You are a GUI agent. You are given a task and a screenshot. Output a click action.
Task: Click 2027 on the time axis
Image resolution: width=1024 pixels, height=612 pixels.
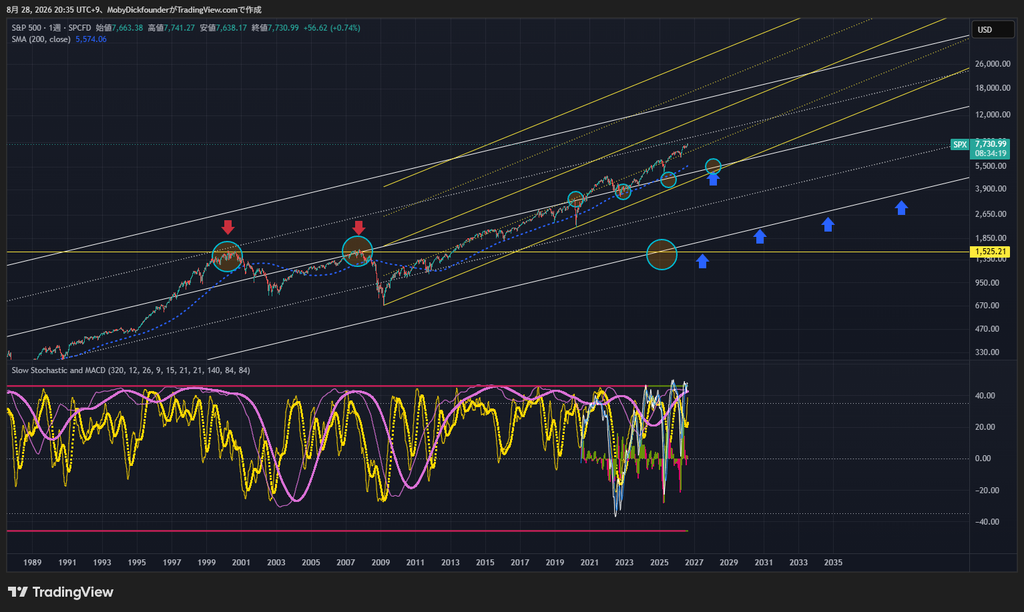point(694,562)
